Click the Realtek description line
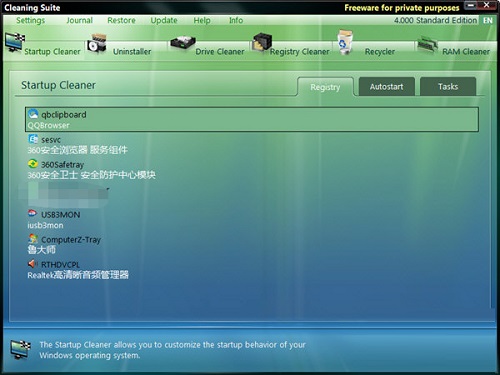 78,275
